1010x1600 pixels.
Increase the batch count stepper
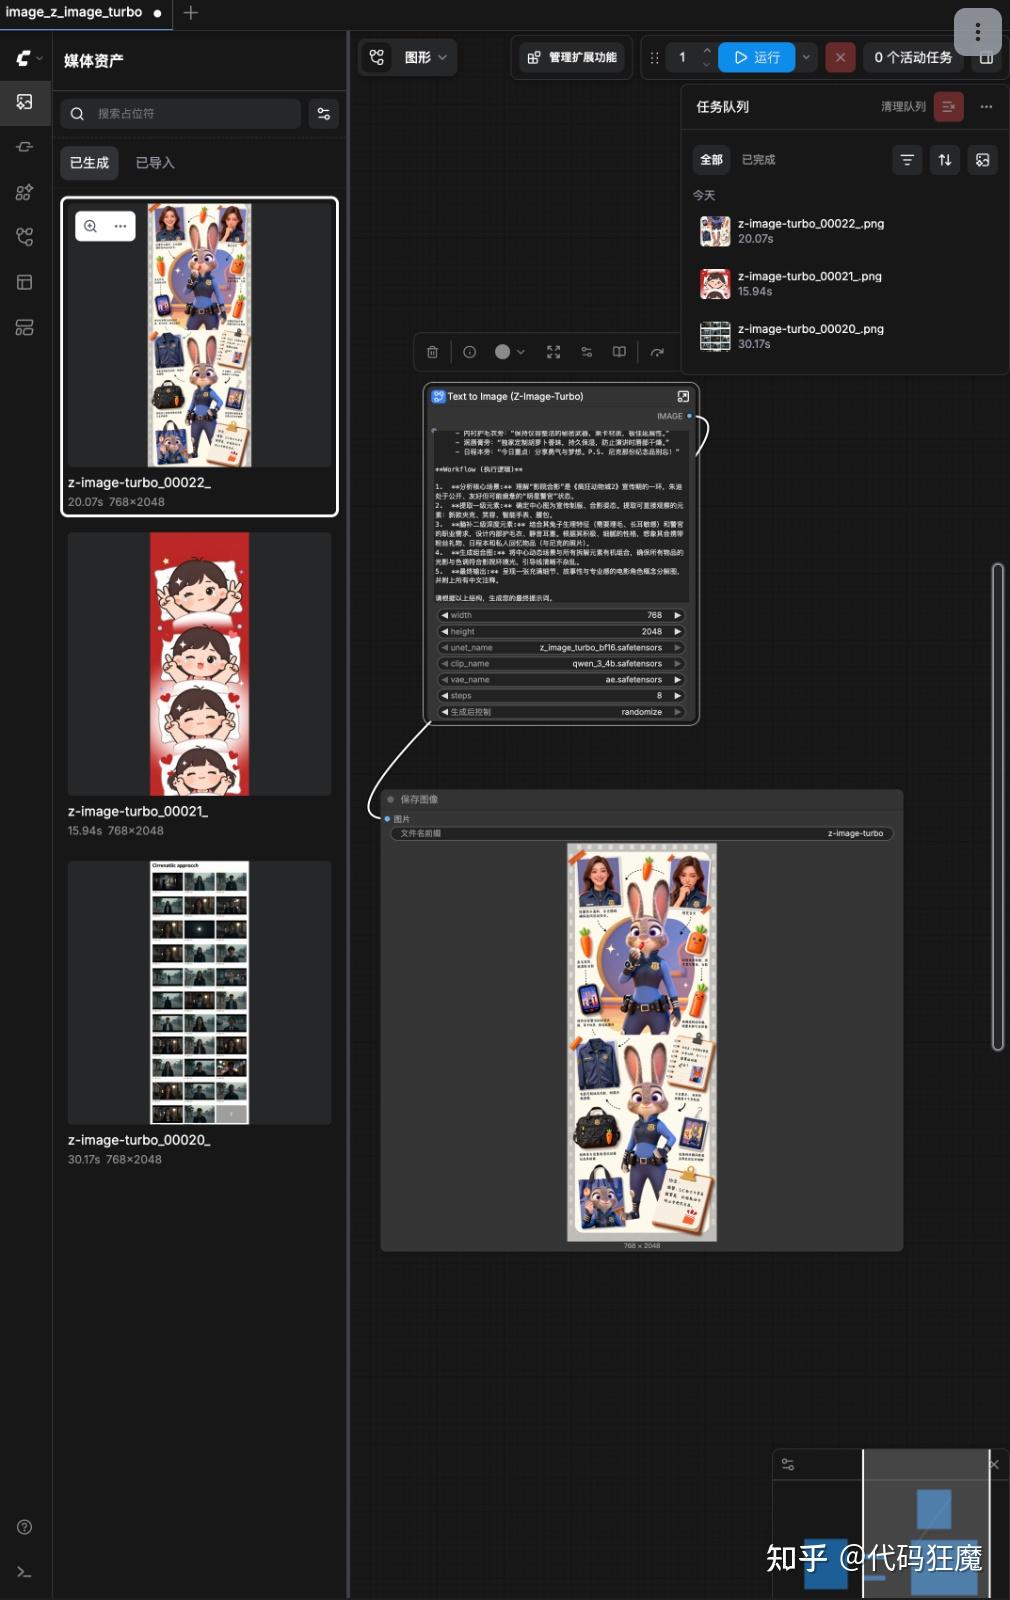pyautogui.click(x=707, y=50)
